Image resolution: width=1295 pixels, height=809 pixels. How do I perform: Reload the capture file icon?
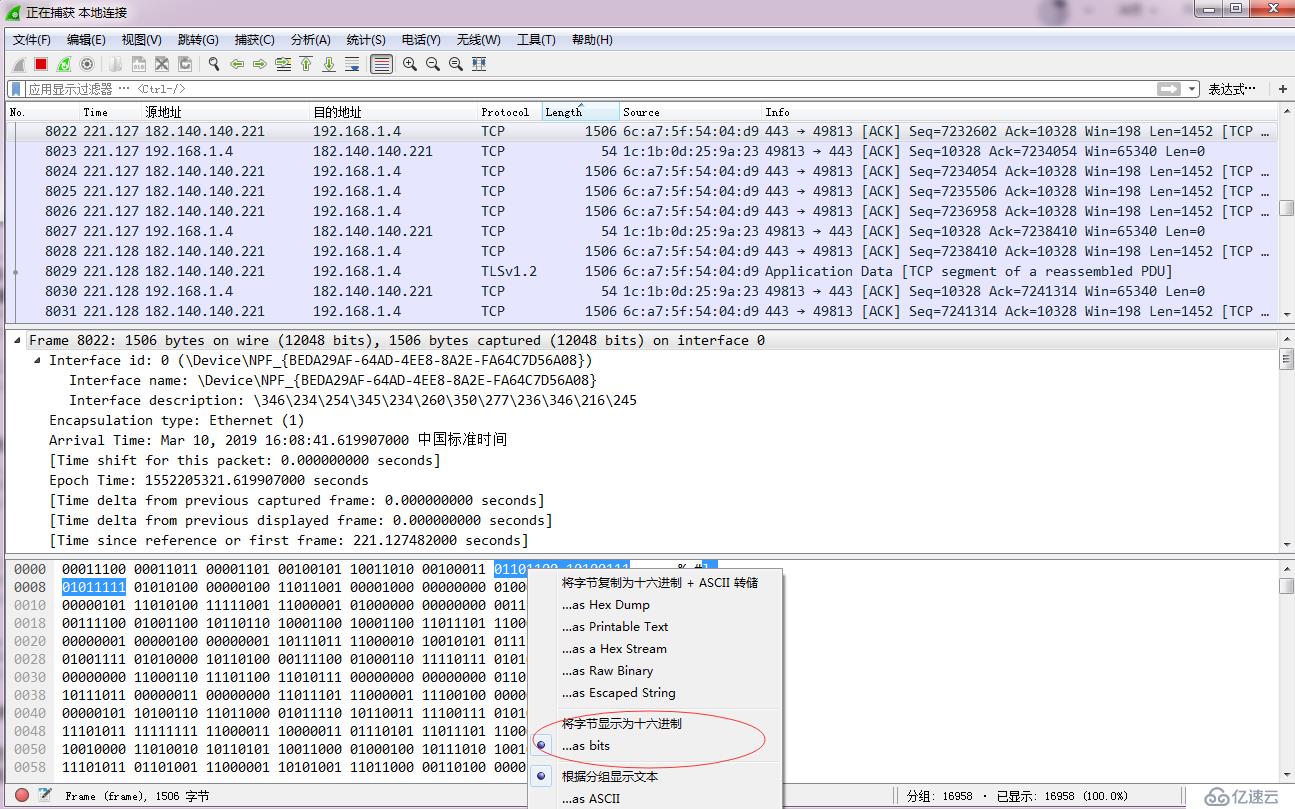pyautogui.click(x=185, y=64)
